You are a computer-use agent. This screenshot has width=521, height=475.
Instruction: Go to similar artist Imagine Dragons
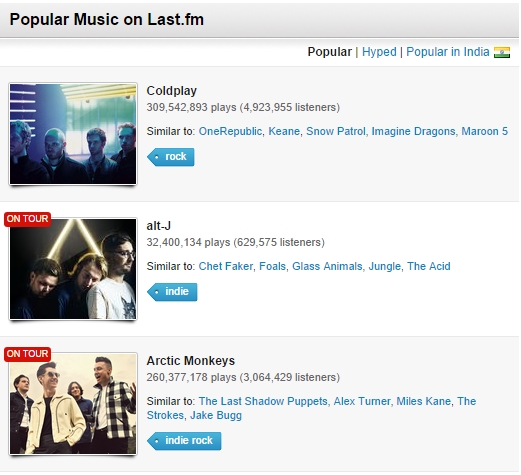413,131
